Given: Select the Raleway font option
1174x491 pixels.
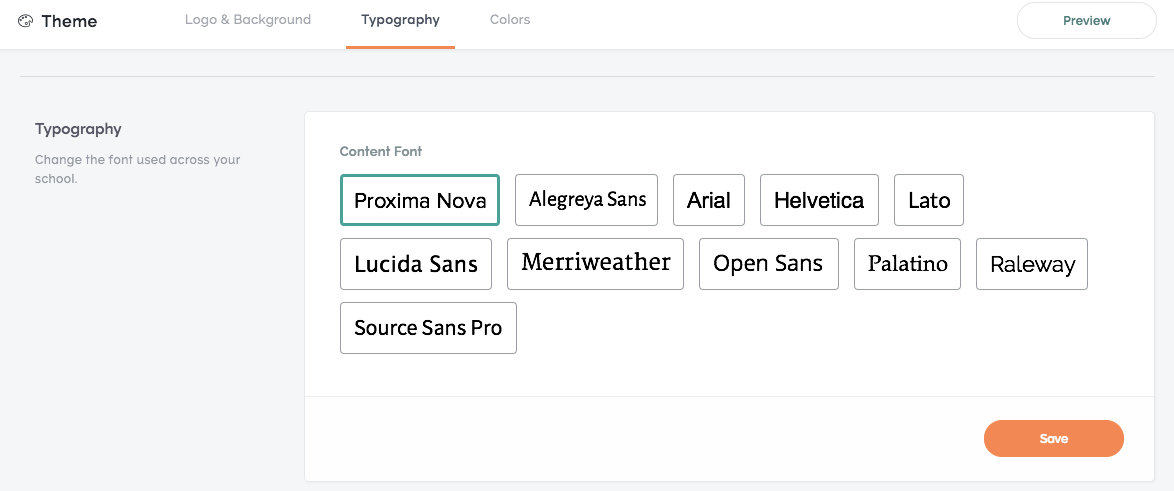Looking at the screenshot, I should (1032, 264).
